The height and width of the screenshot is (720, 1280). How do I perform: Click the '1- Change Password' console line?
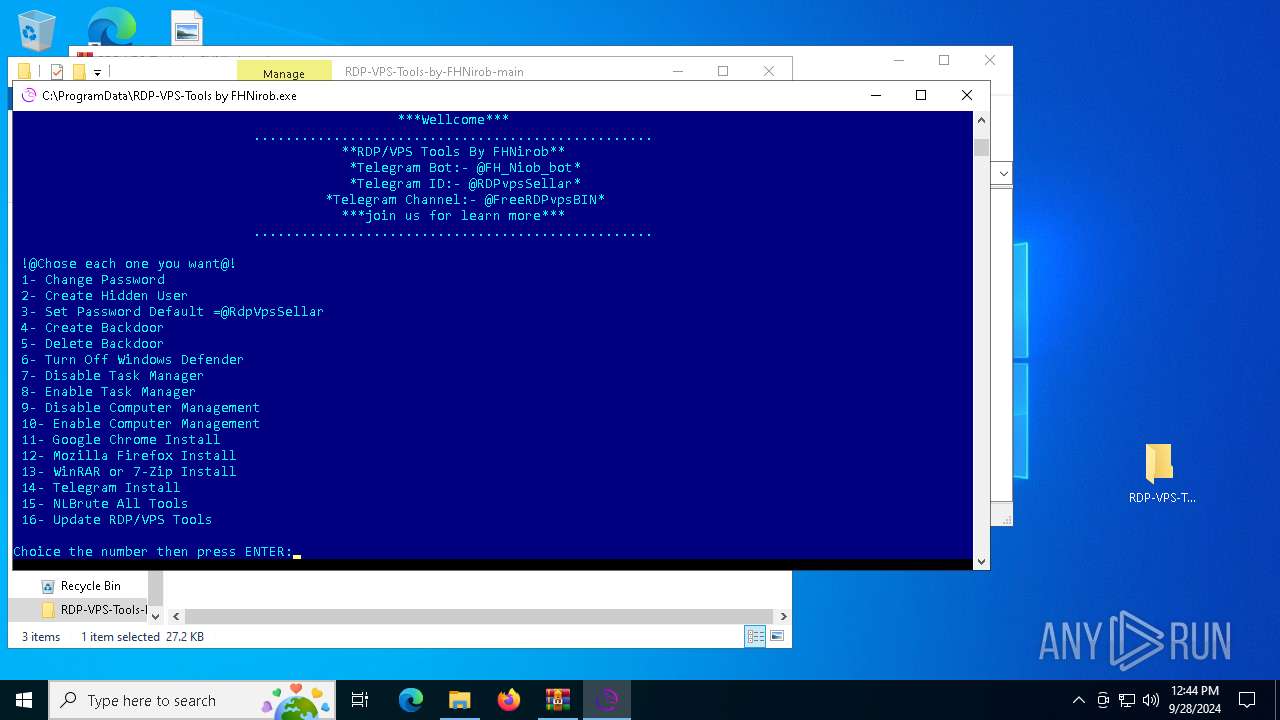93,280
